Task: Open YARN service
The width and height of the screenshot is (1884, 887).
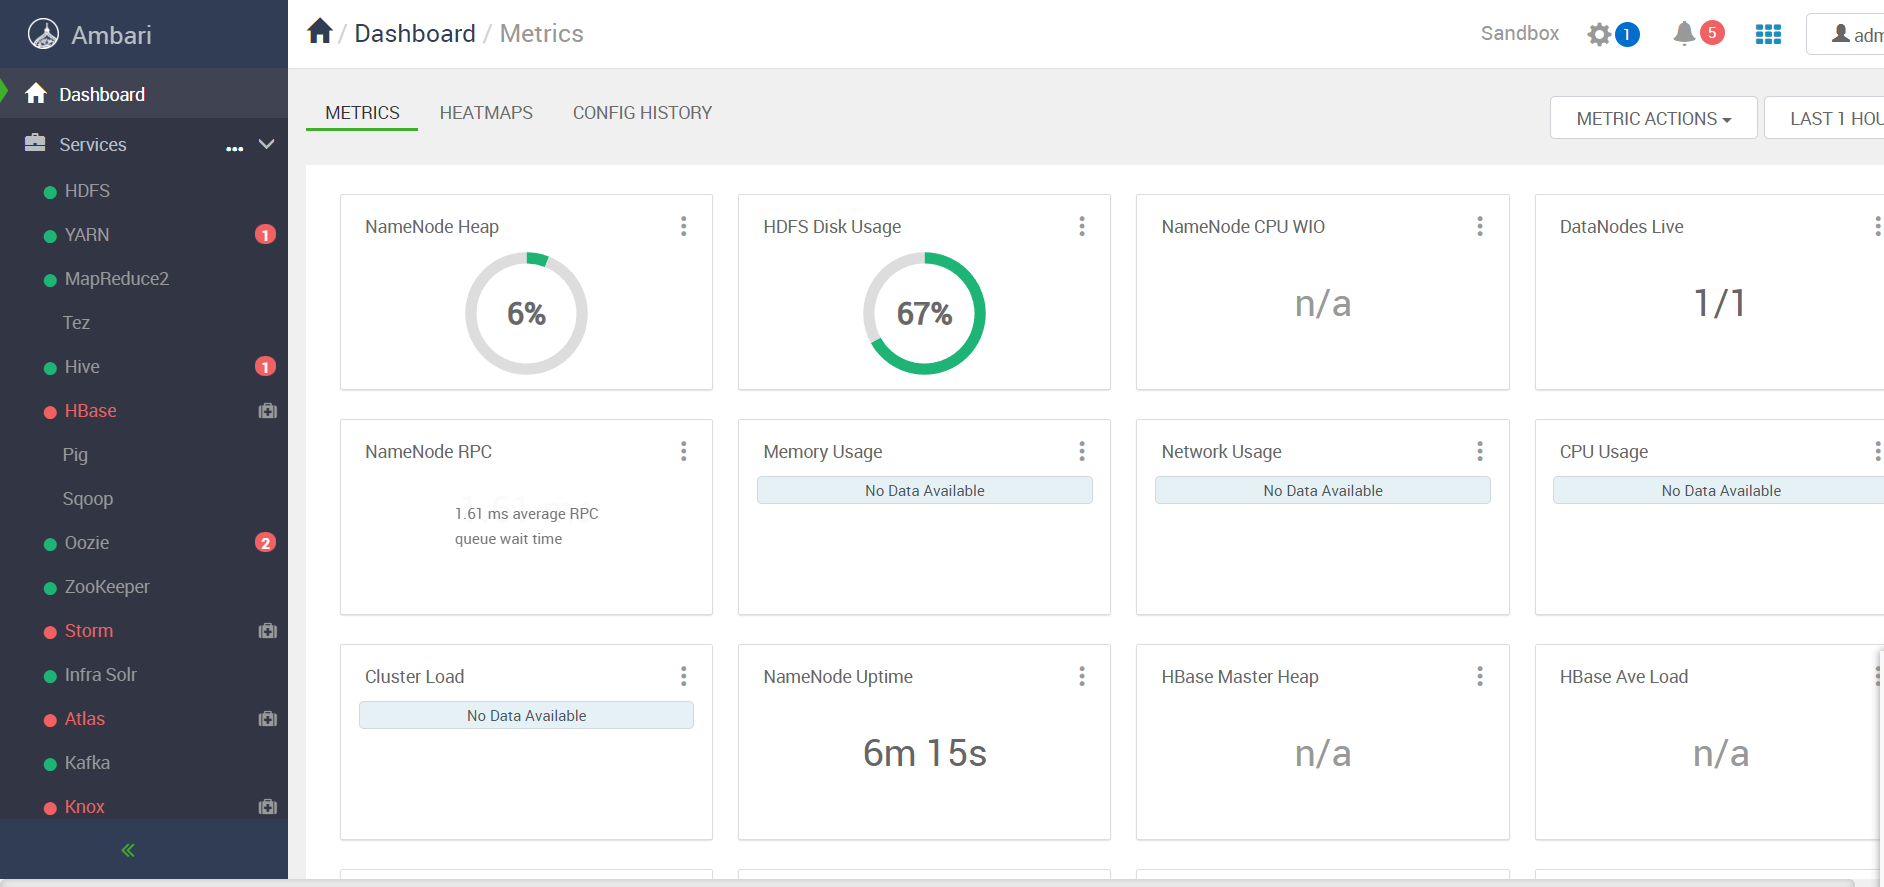Action: (87, 235)
